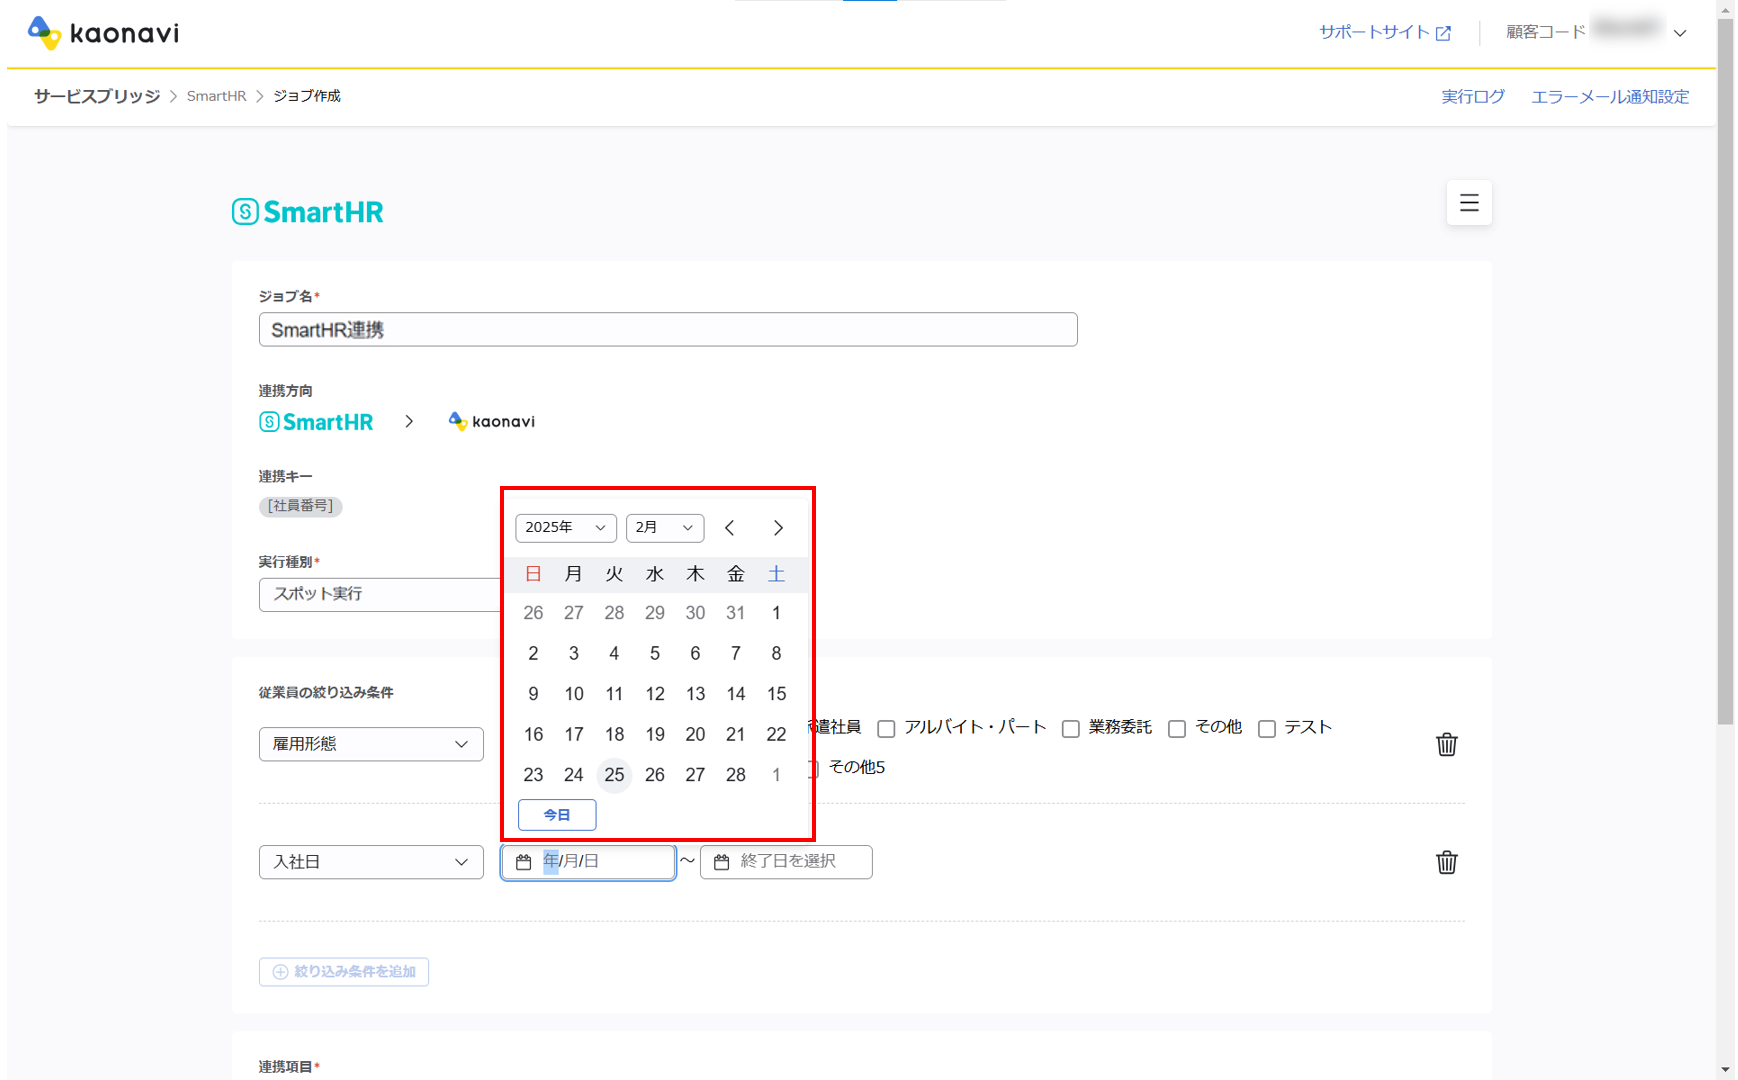Select February 1 in calendar
The image size is (1738, 1080).
[776, 613]
